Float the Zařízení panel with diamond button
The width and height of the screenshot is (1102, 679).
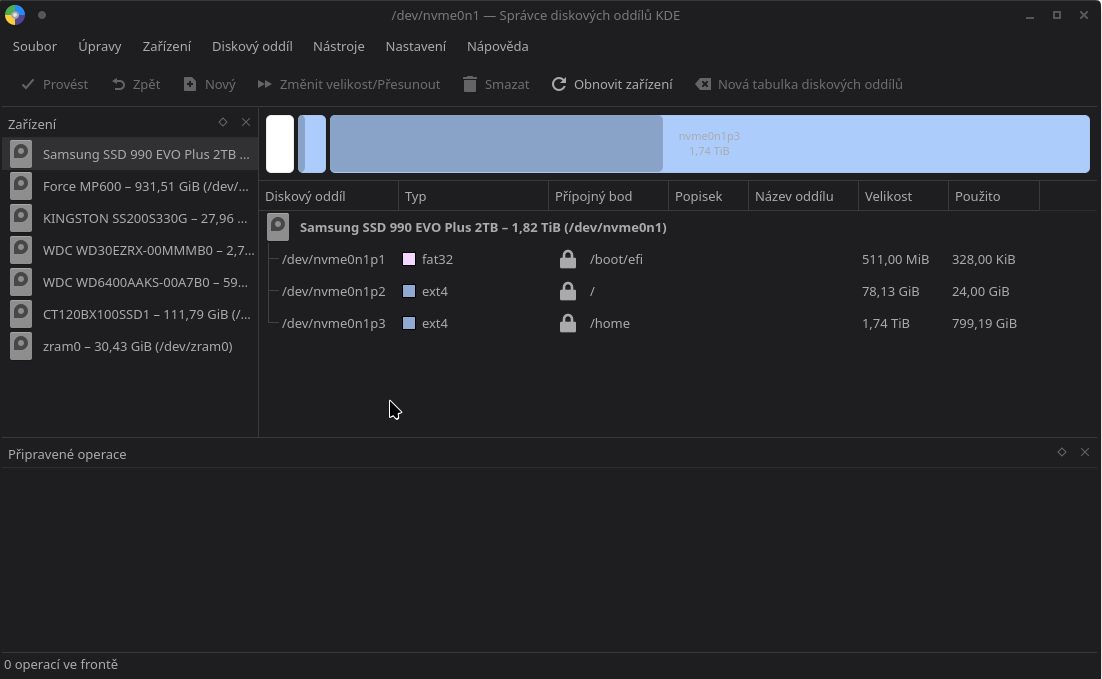(x=223, y=122)
